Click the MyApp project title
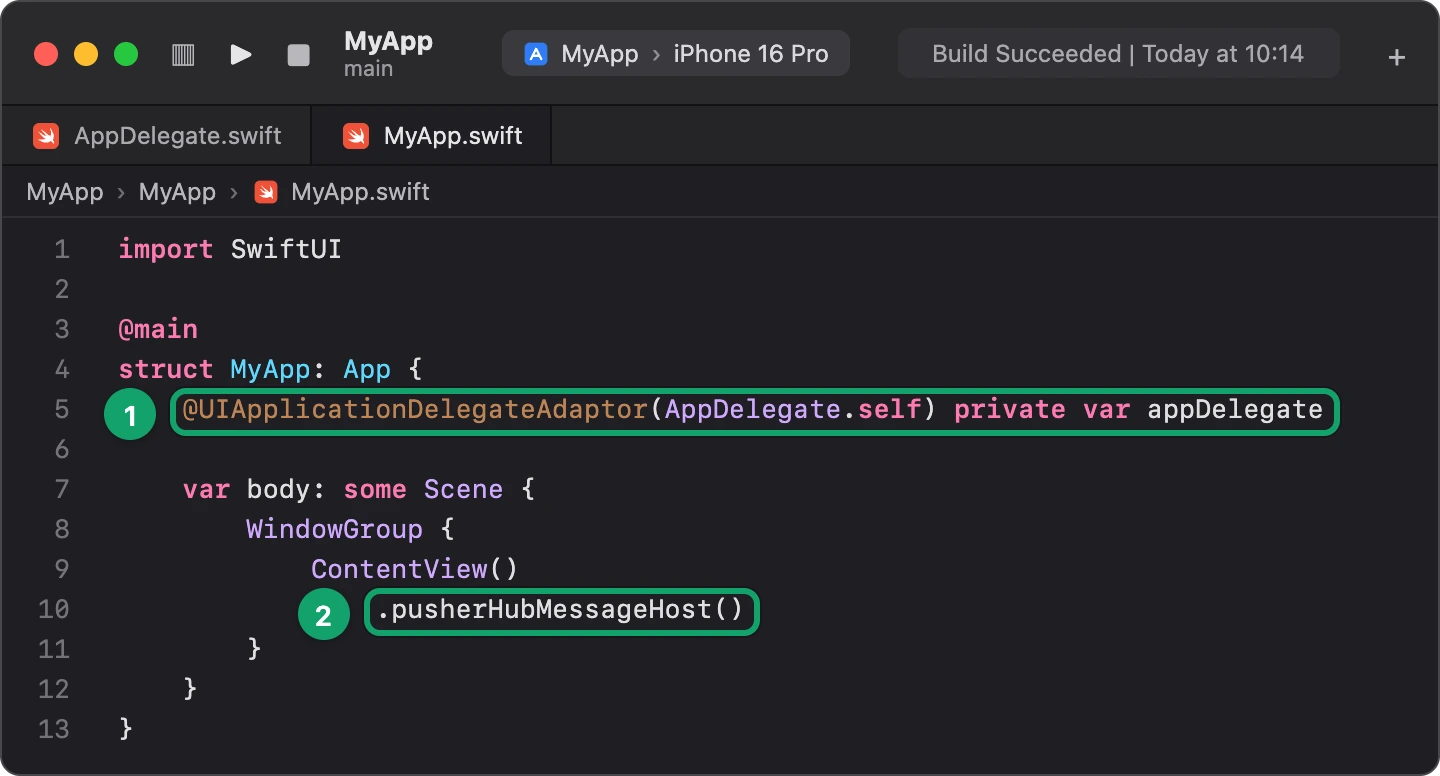Viewport: 1440px width, 776px height. 388,41
